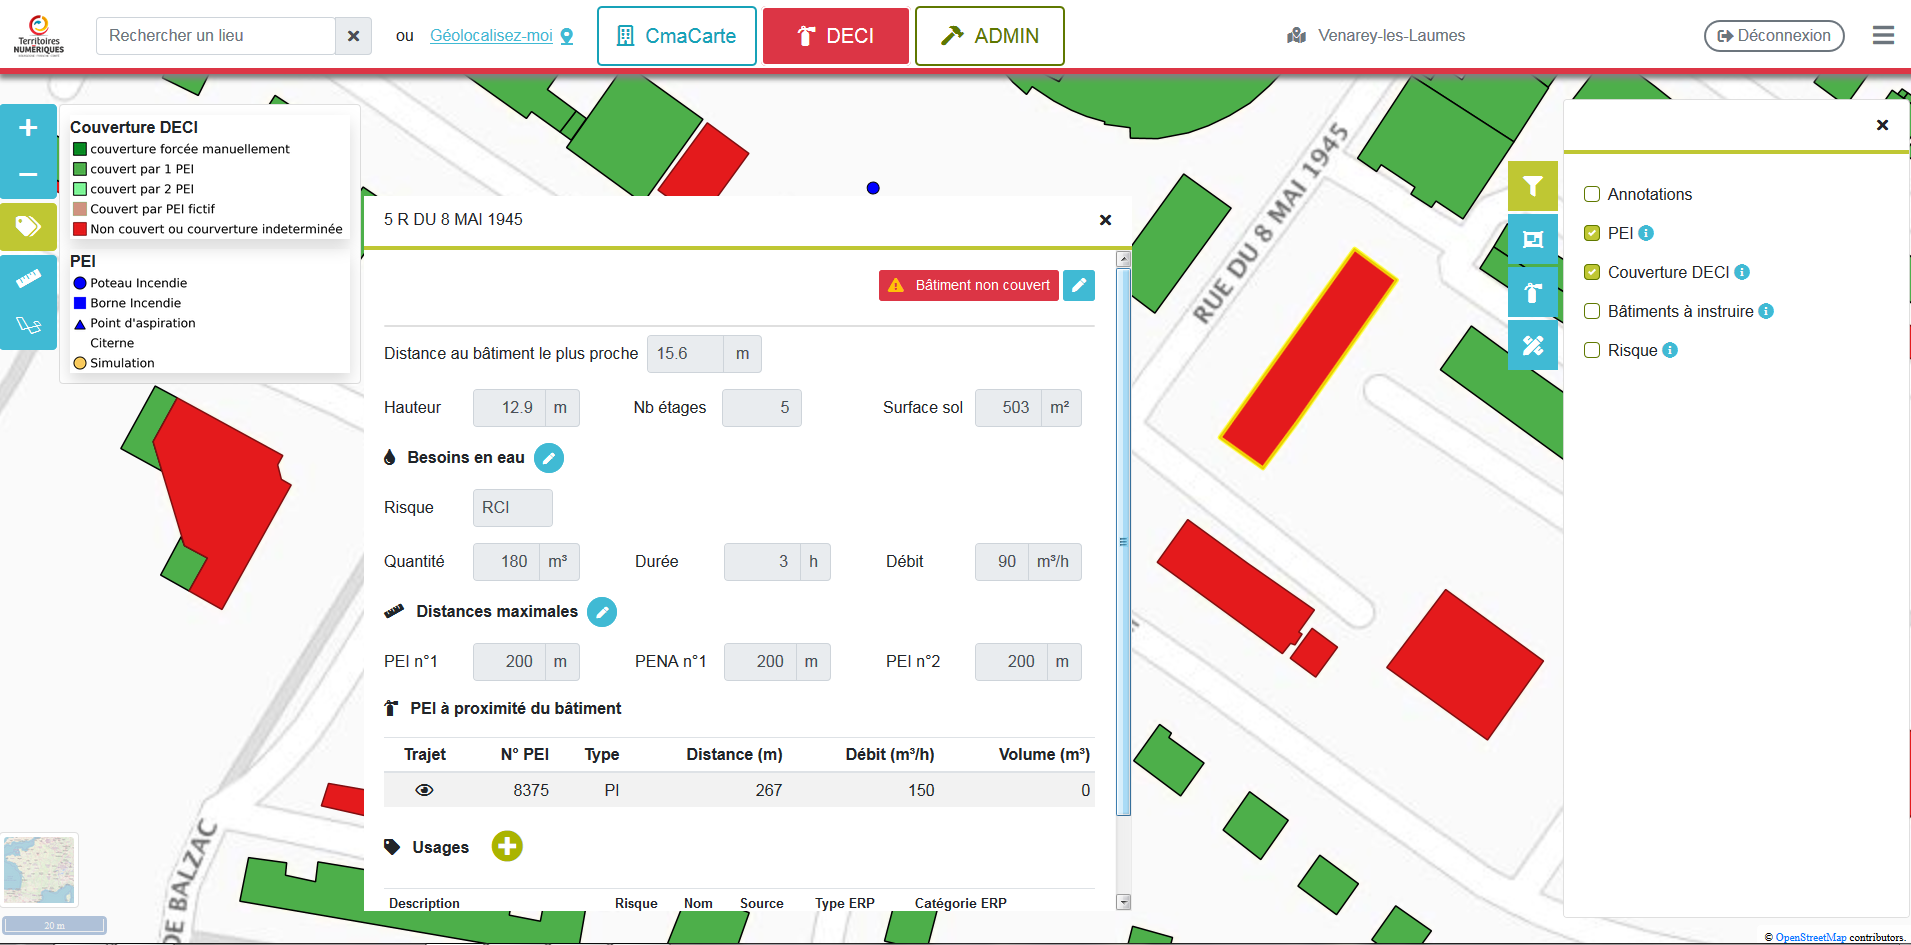
Task: Open the hamburger main menu
Action: 1883,36
